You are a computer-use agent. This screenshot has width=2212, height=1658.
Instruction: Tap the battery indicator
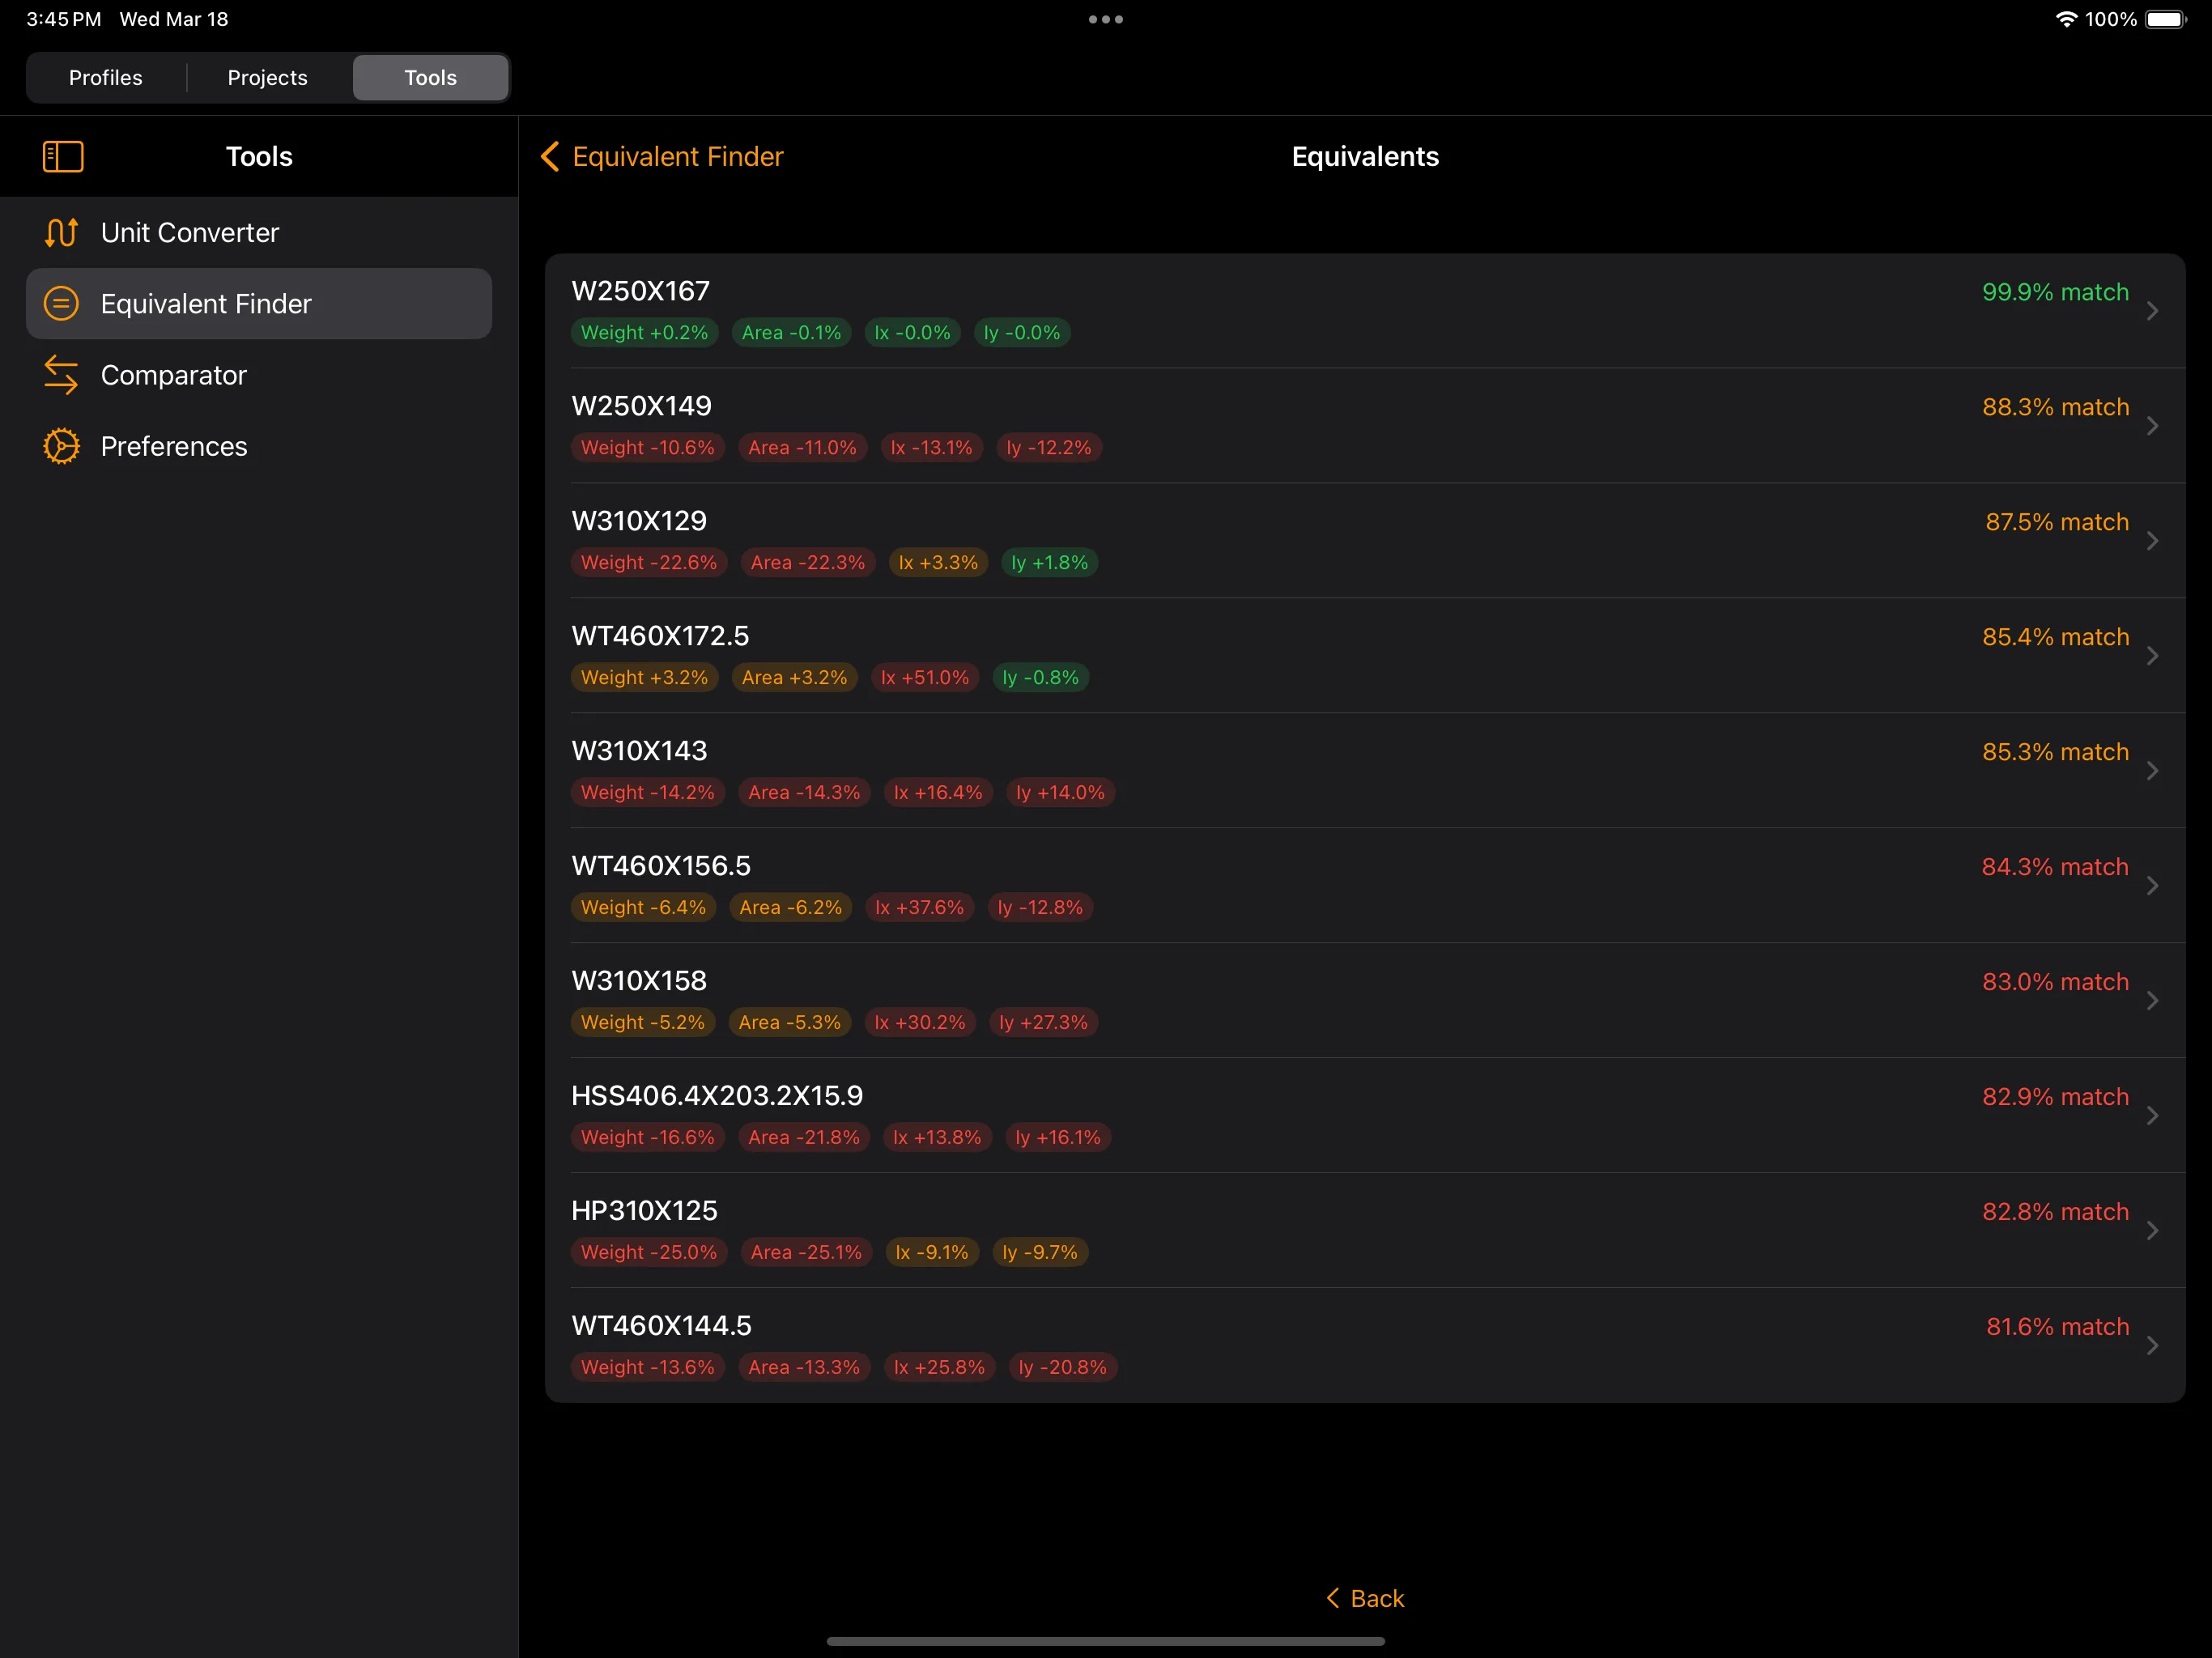point(2163,19)
